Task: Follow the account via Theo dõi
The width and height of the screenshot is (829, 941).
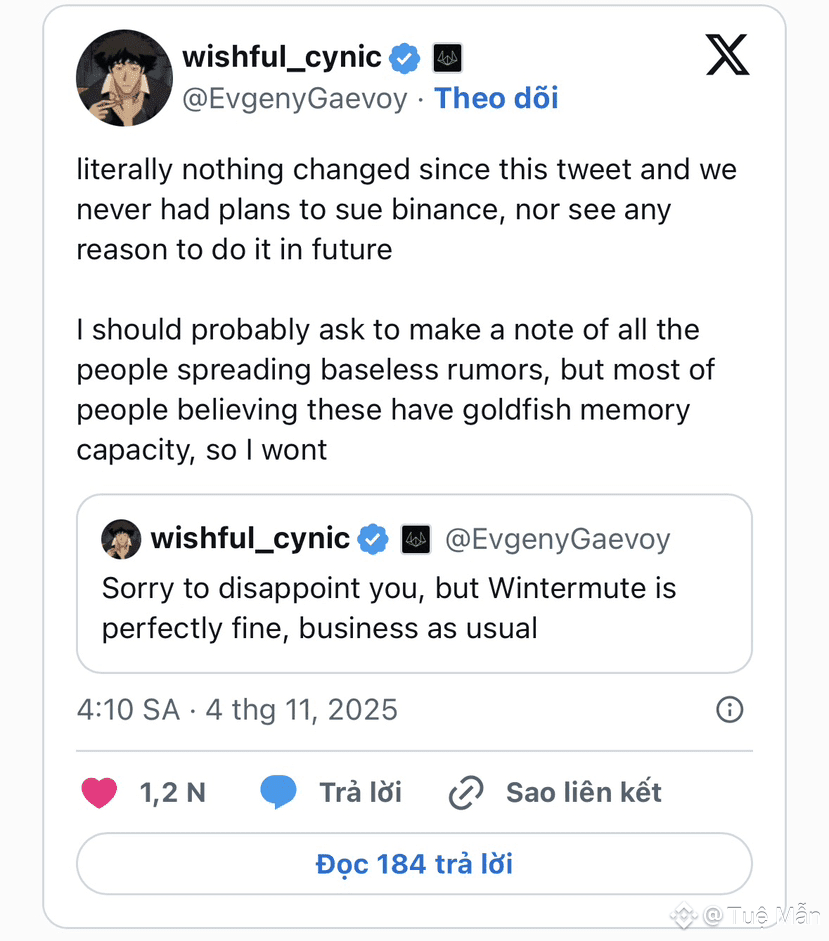Action: tap(496, 98)
